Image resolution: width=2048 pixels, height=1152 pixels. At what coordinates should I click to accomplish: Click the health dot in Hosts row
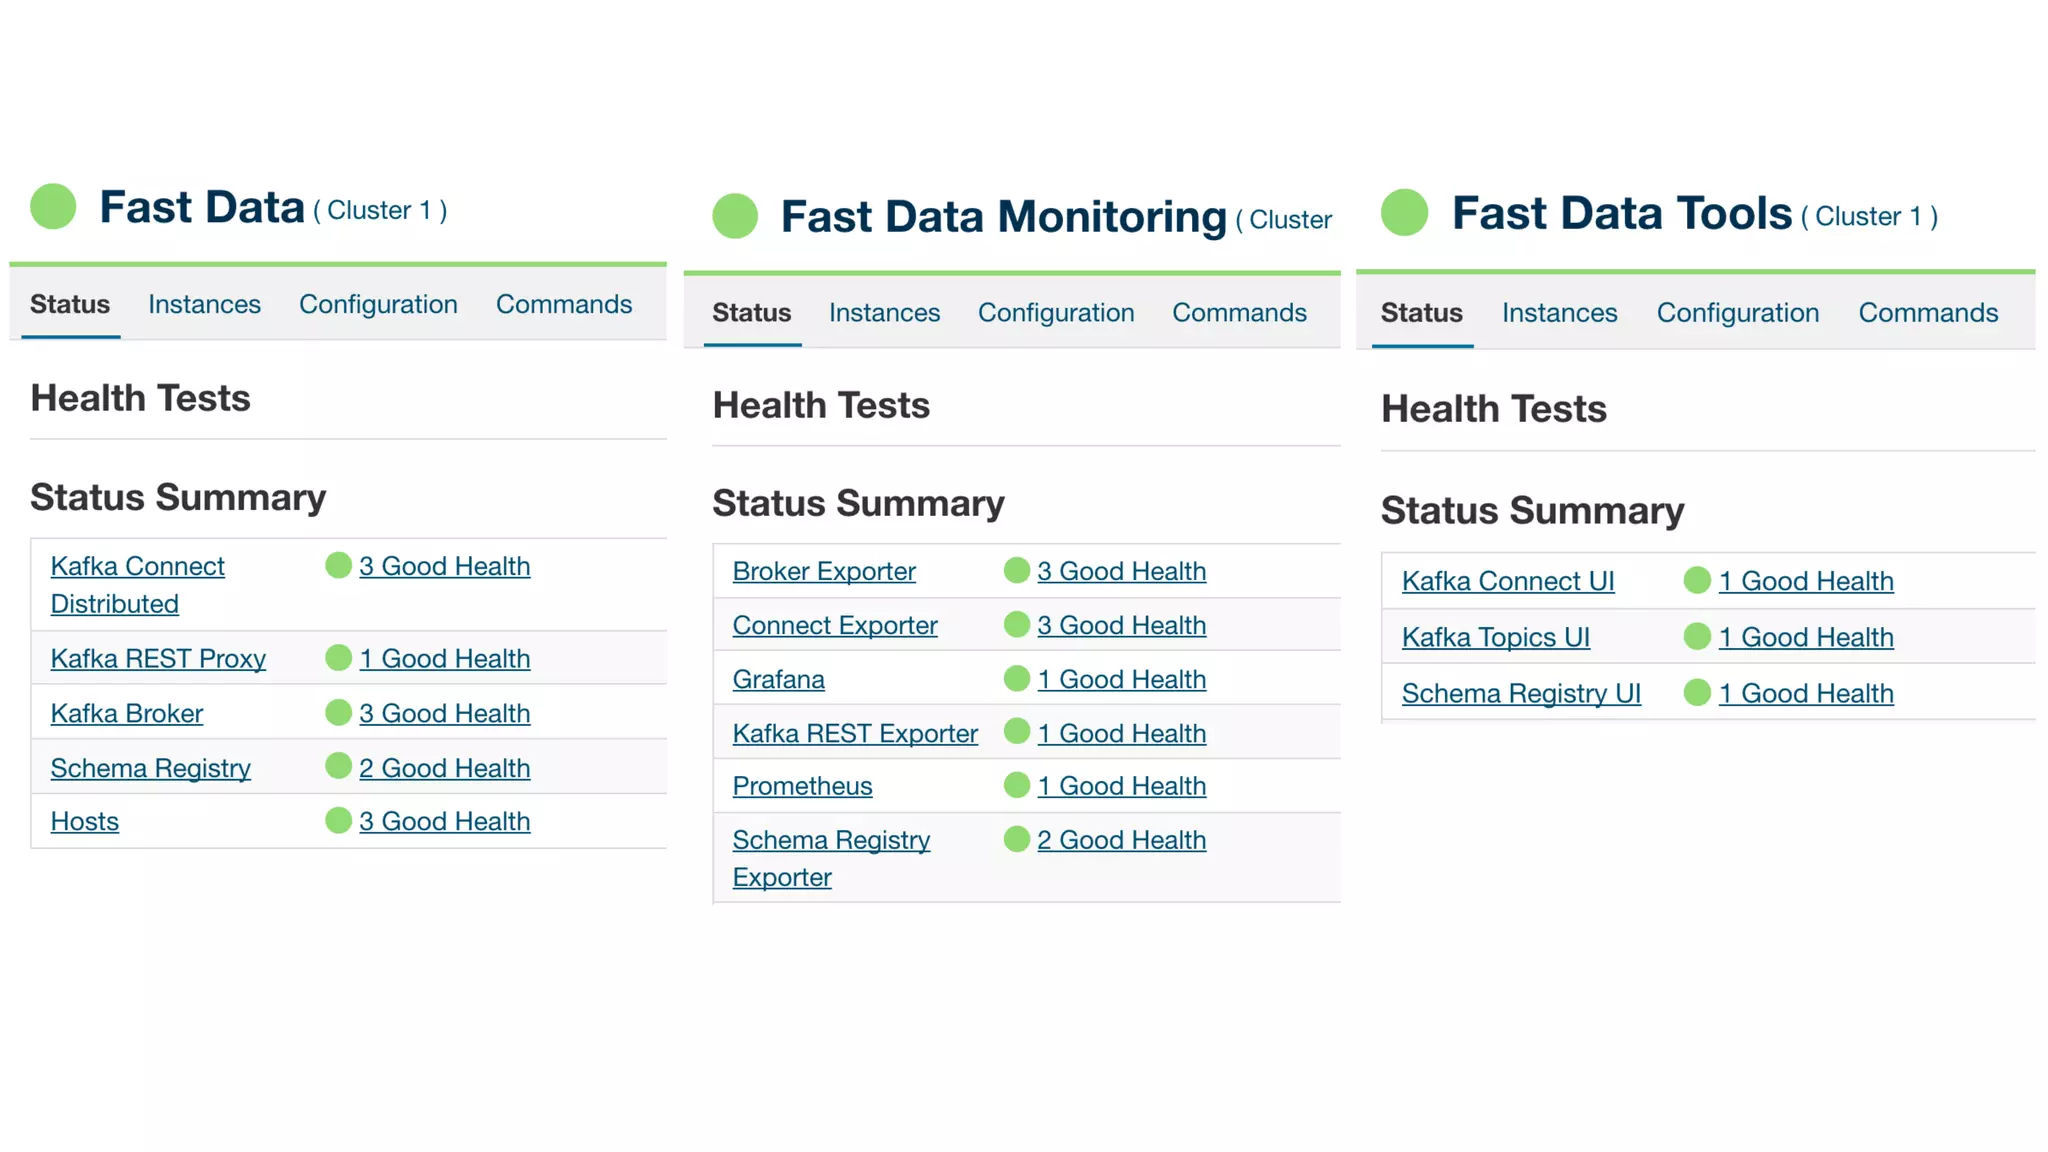tap(338, 821)
